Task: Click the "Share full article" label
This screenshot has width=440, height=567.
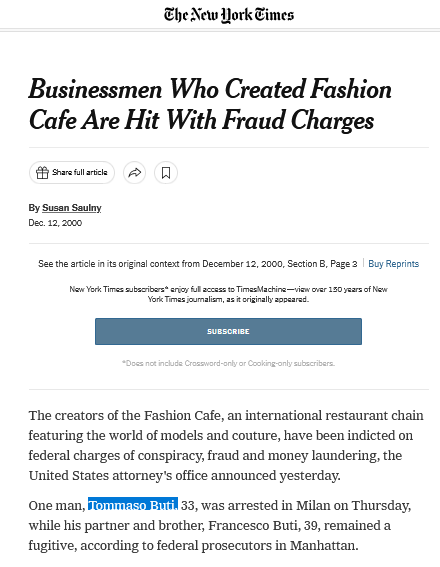Action: click(80, 172)
